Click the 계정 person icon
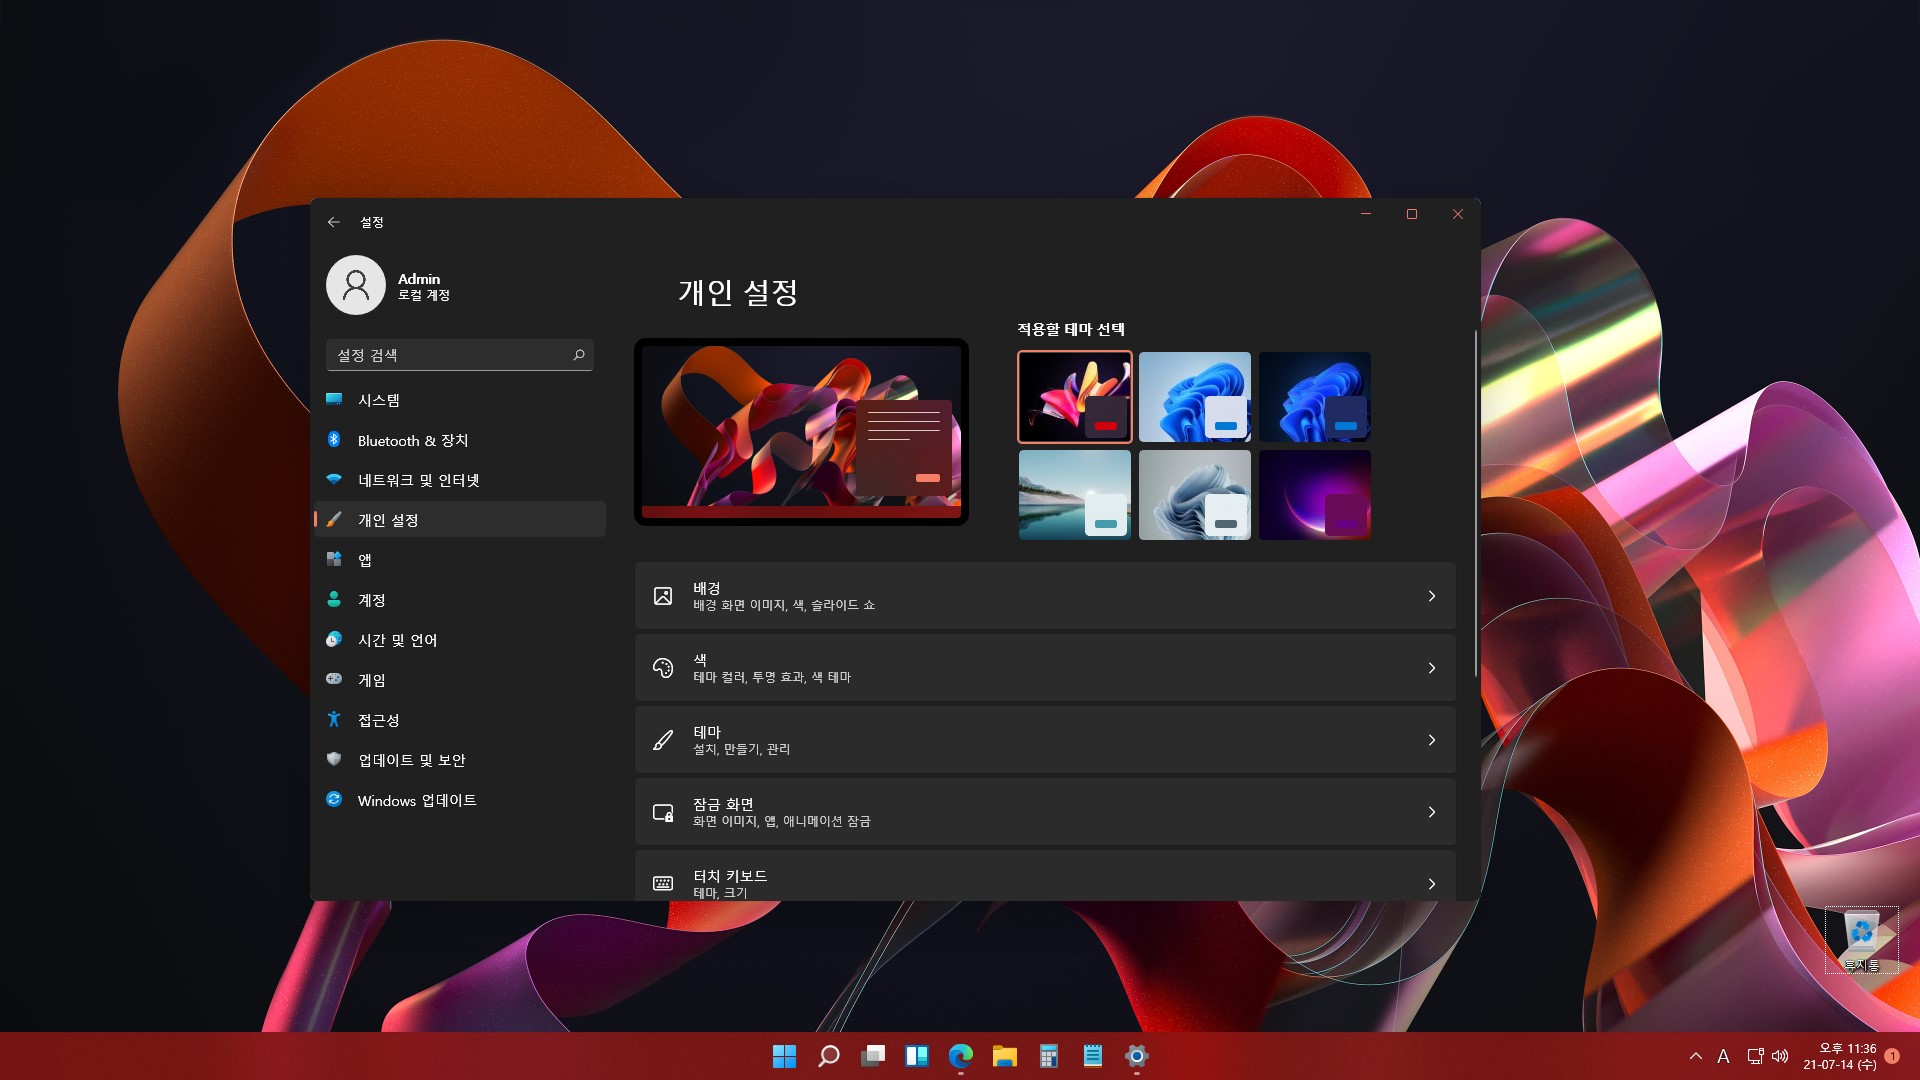 point(334,599)
